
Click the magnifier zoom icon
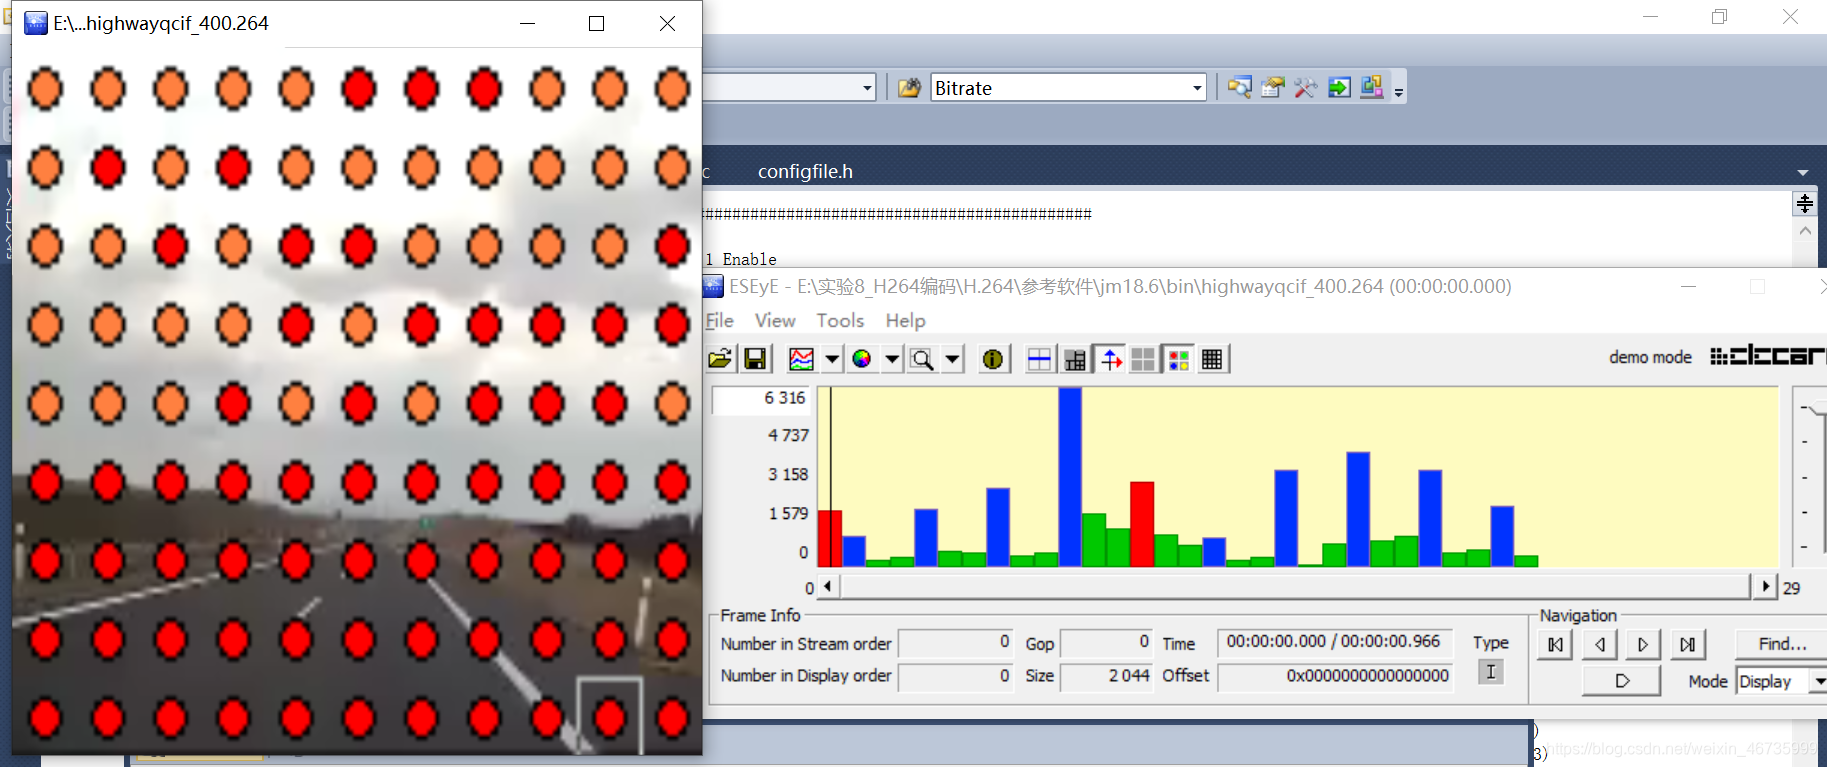click(x=922, y=359)
